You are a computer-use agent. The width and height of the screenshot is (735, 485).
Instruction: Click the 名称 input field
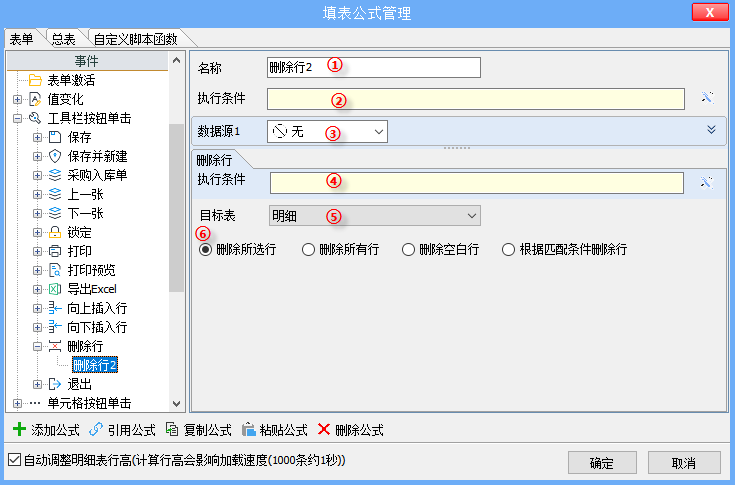tap(374, 67)
